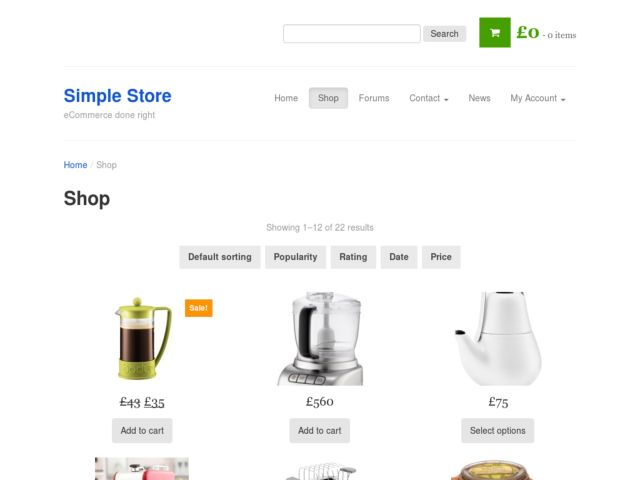Open the green French press product image

point(142,338)
